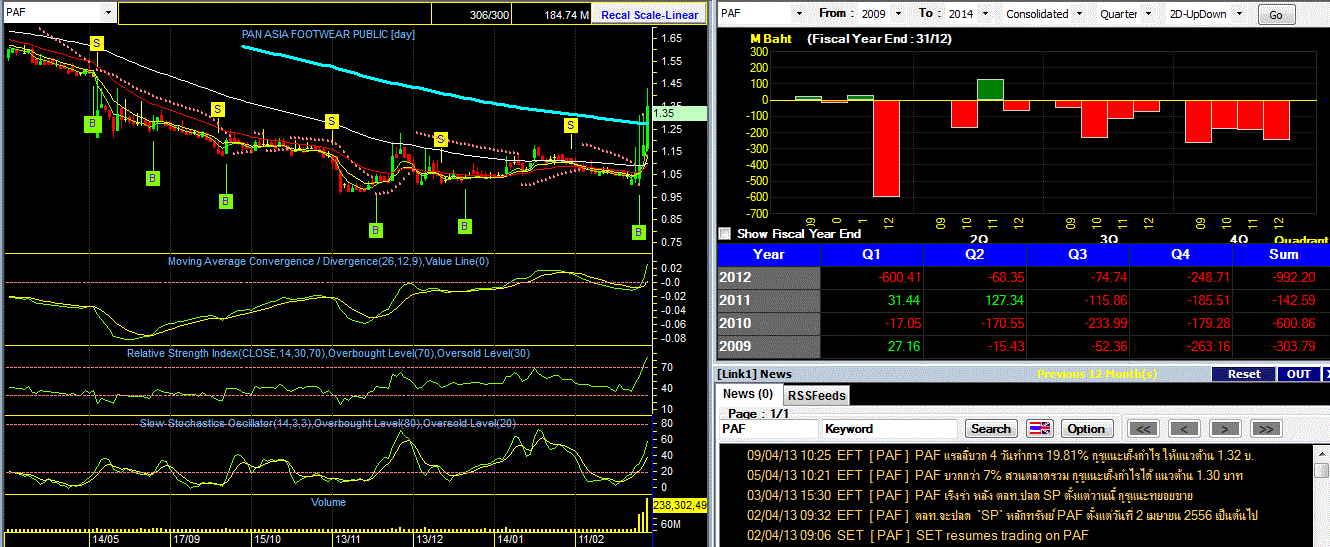Open the Quarter period dropdown
The width and height of the screenshot is (1330, 547).
pos(1146,14)
